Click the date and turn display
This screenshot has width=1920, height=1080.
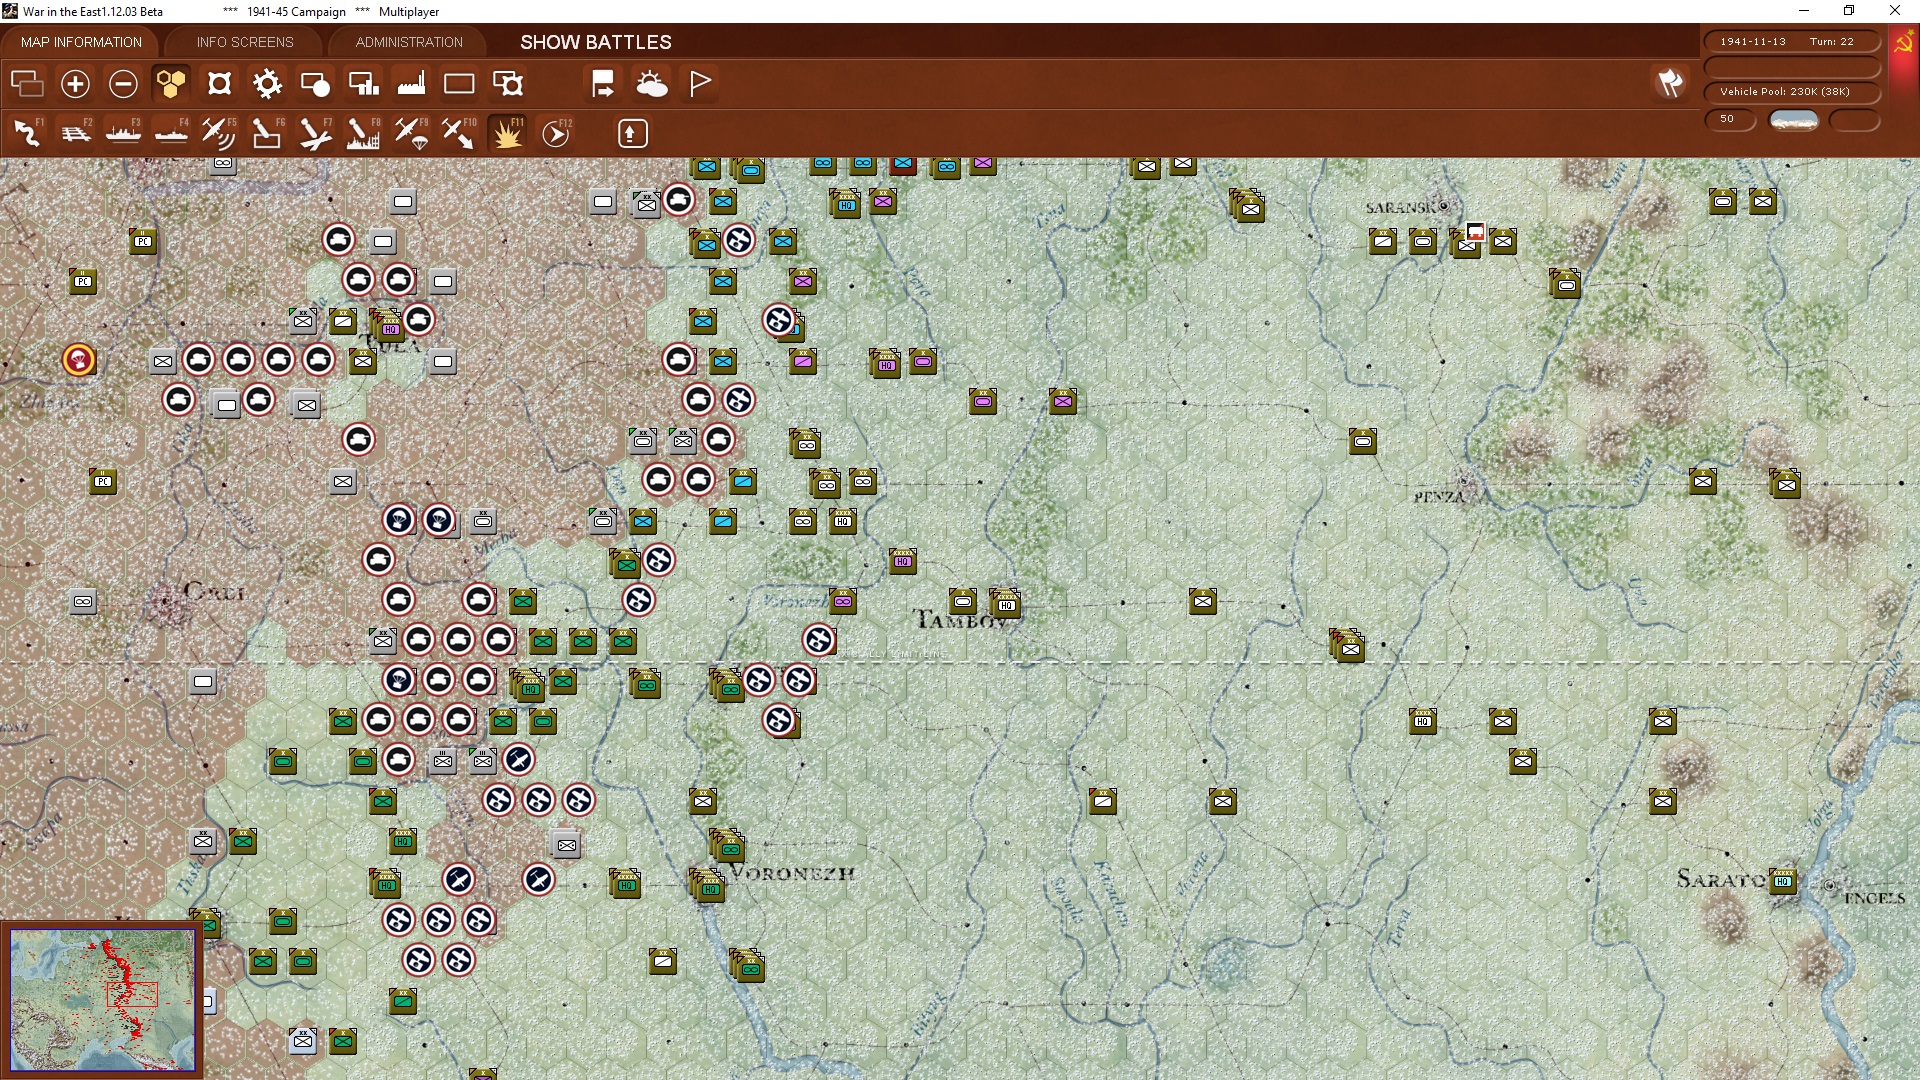[x=1792, y=41]
